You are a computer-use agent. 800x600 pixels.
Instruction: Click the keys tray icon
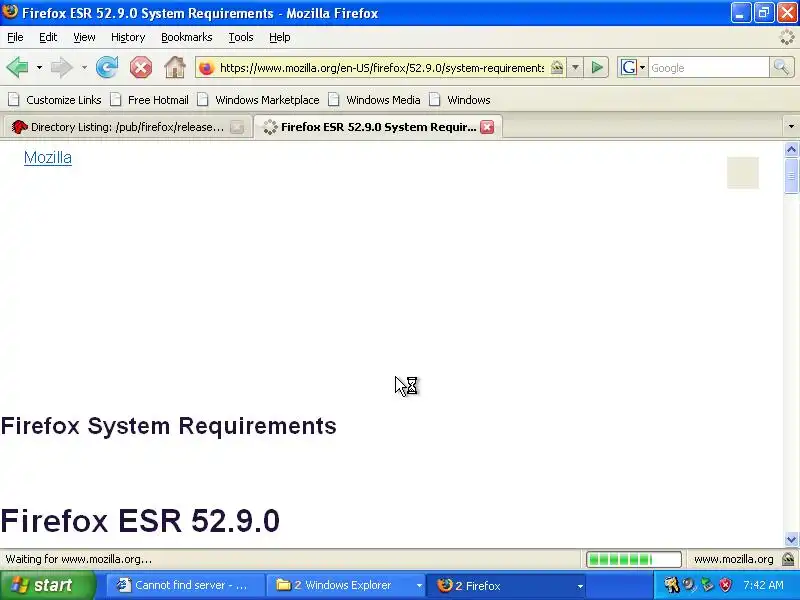[x=671, y=585]
